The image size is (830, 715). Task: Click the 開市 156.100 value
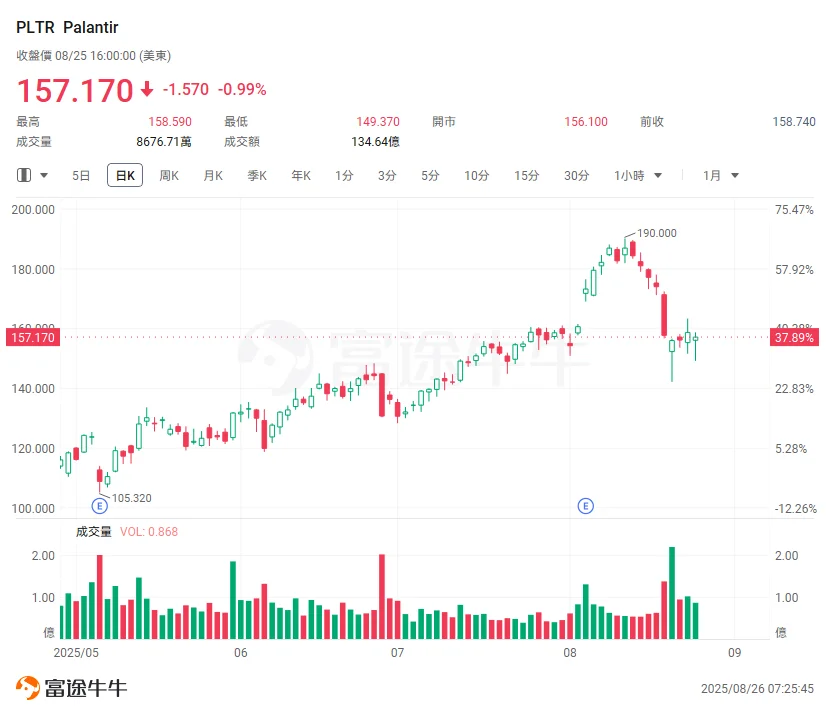(x=586, y=122)
